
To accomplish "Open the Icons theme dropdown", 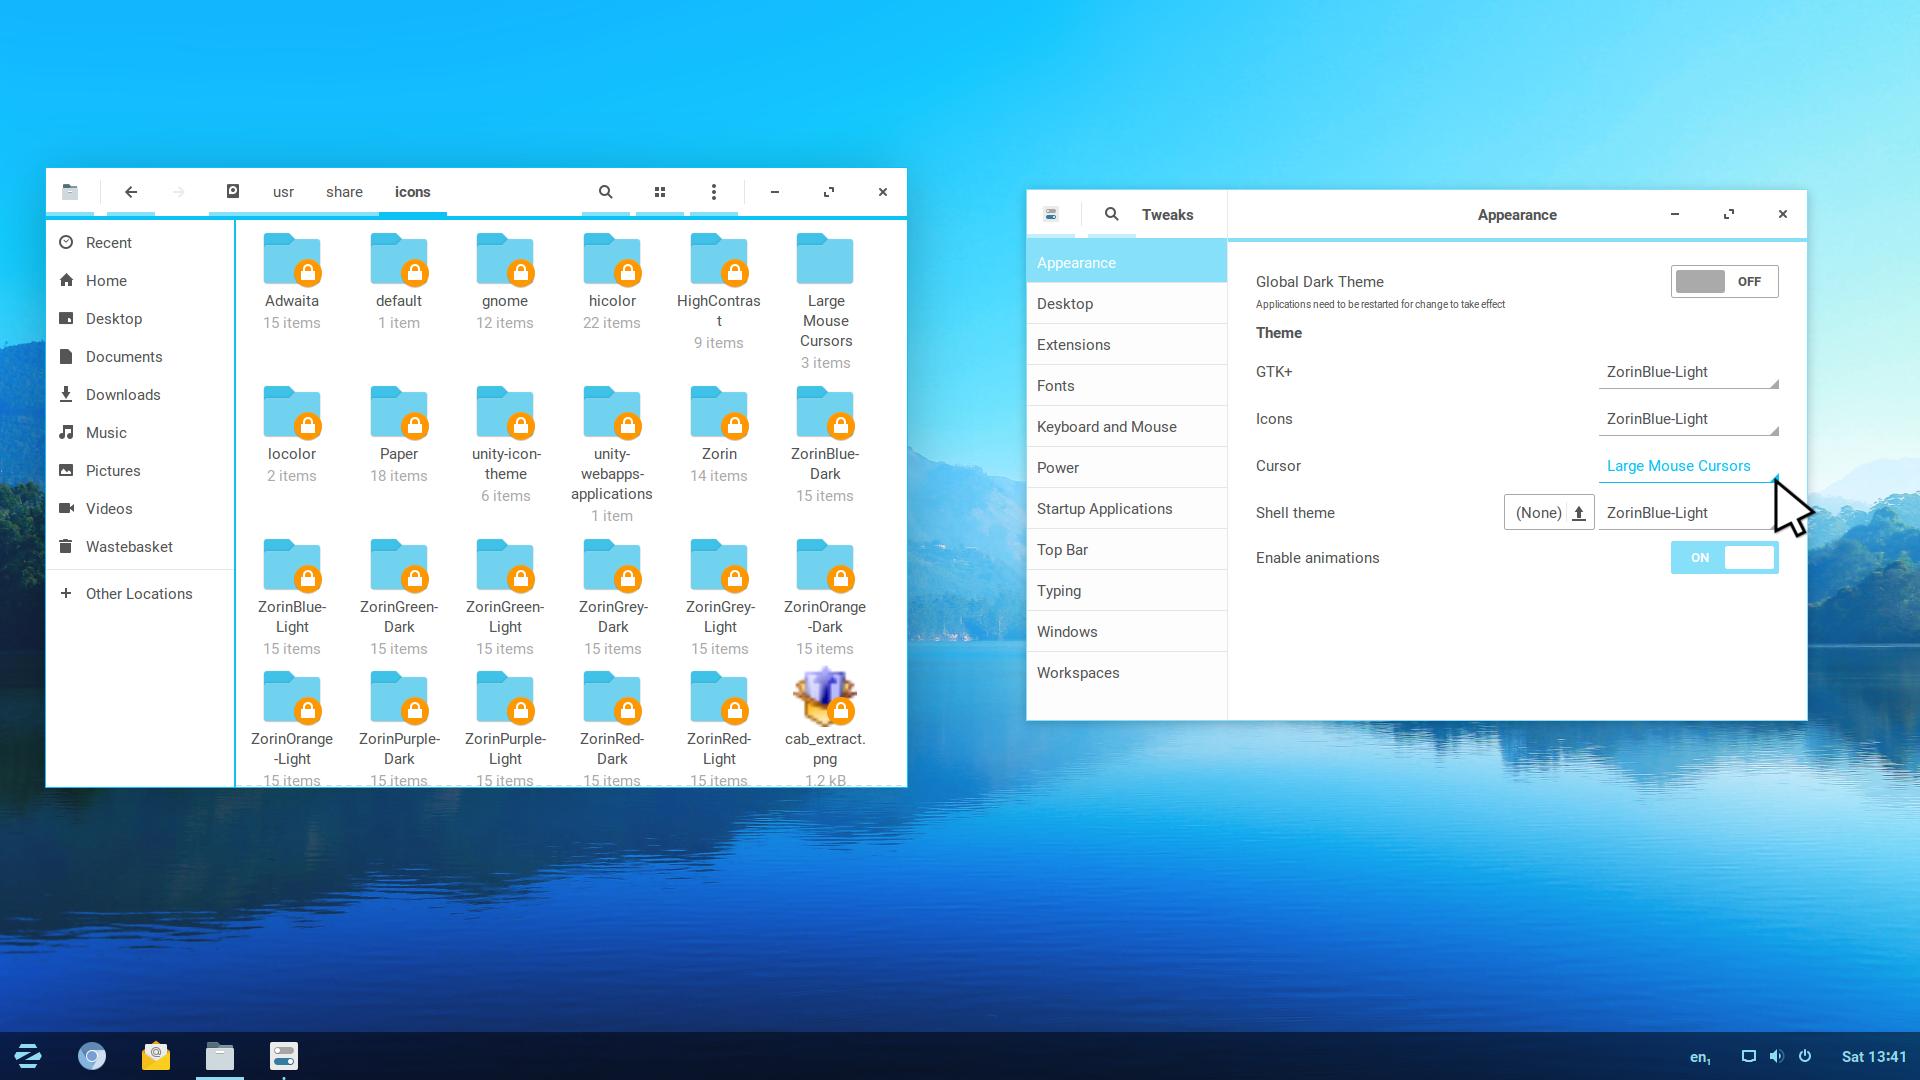I will coord(1688,419).
